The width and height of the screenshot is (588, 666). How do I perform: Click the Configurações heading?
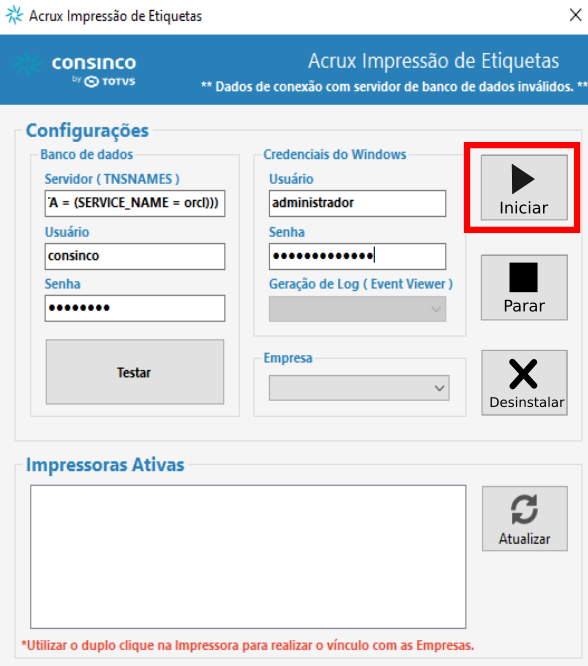[87, 130]
